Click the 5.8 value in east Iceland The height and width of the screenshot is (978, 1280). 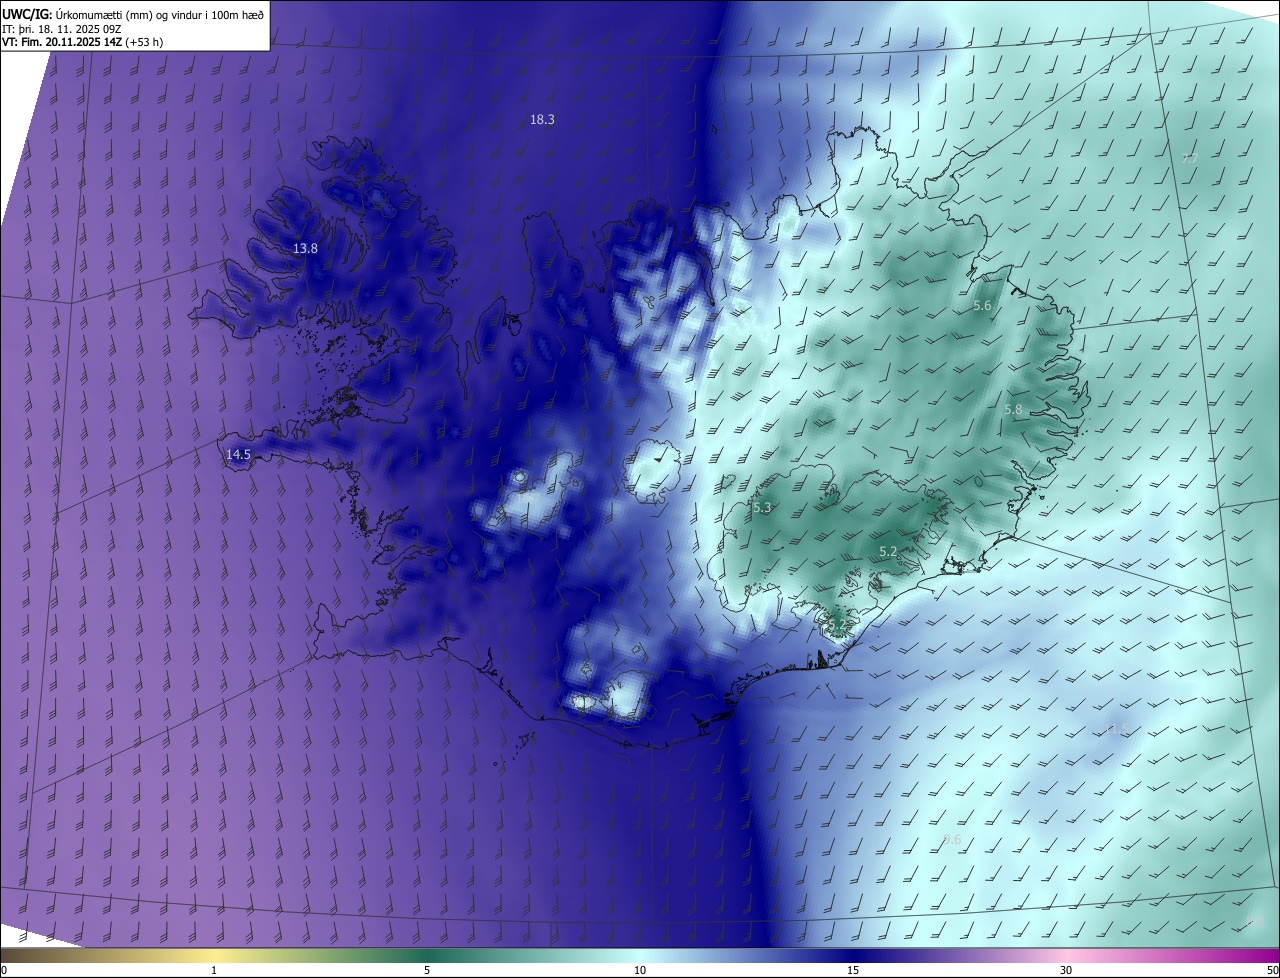[x=1013, y=409]
